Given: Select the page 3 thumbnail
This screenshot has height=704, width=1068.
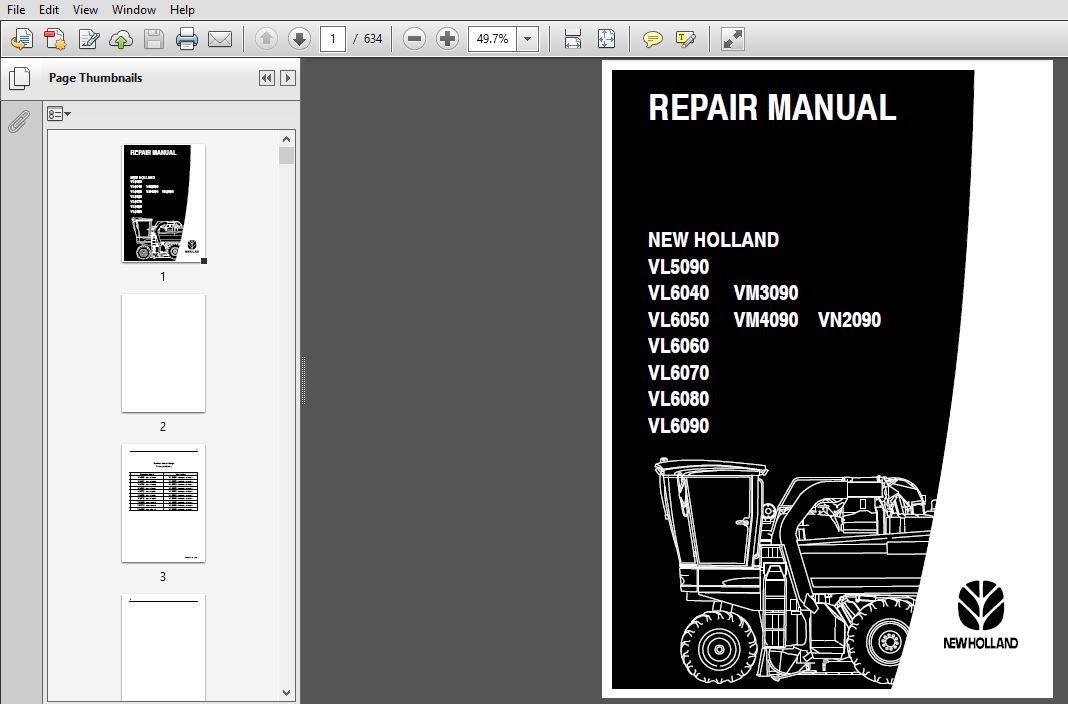Looking at the screenshot, I should [163, 503].
